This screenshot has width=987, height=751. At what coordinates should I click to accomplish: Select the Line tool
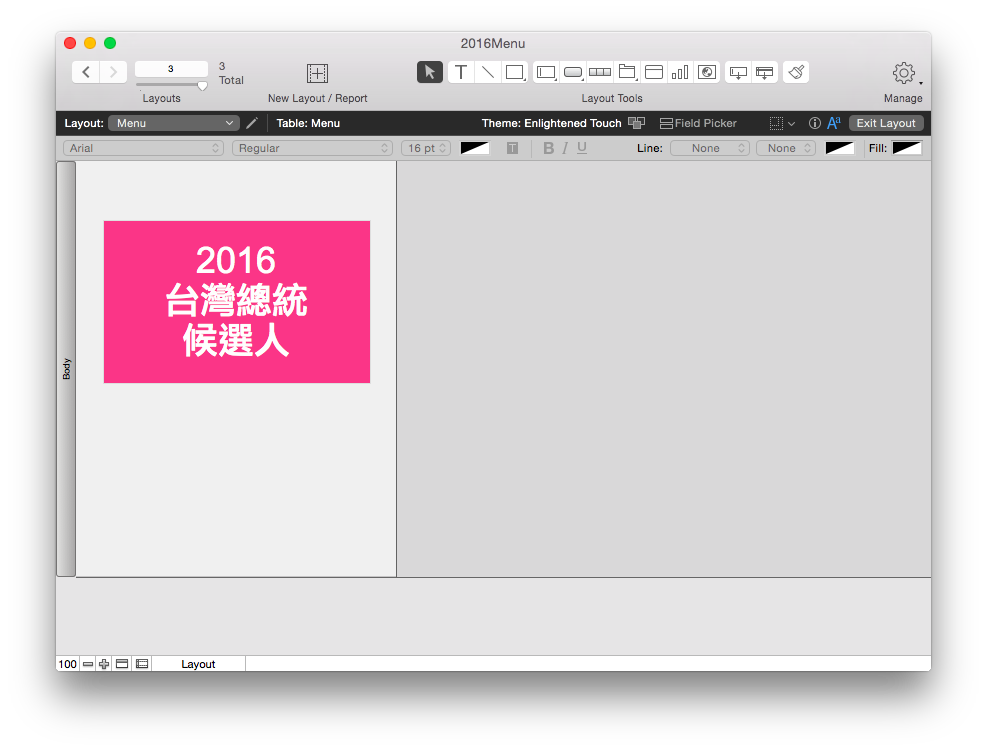click(x=487, y=71)
